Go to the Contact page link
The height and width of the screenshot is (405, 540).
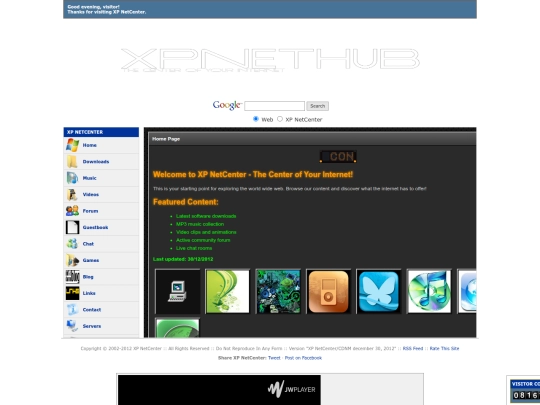(x=92, y=310)
